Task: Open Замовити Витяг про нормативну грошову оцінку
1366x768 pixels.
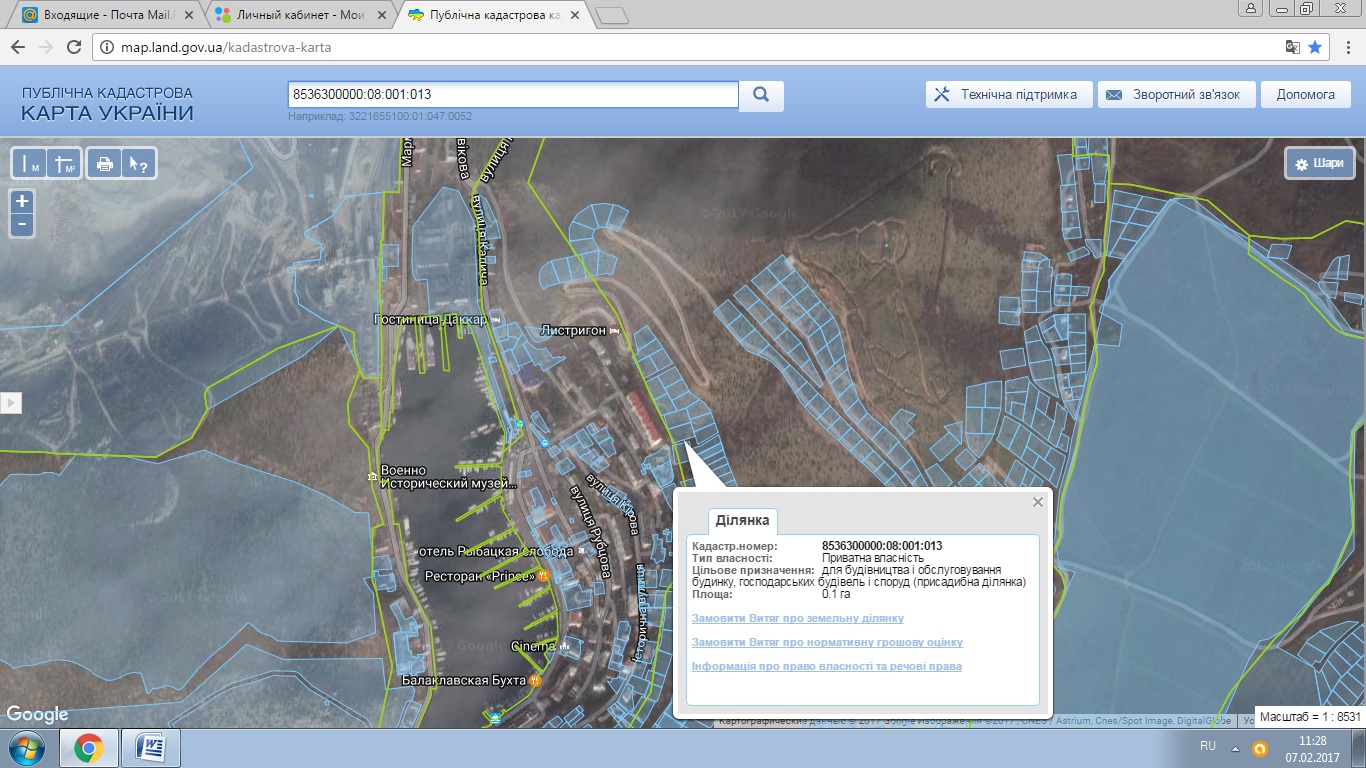Action: pyautogui.click(x=827, y=642)
